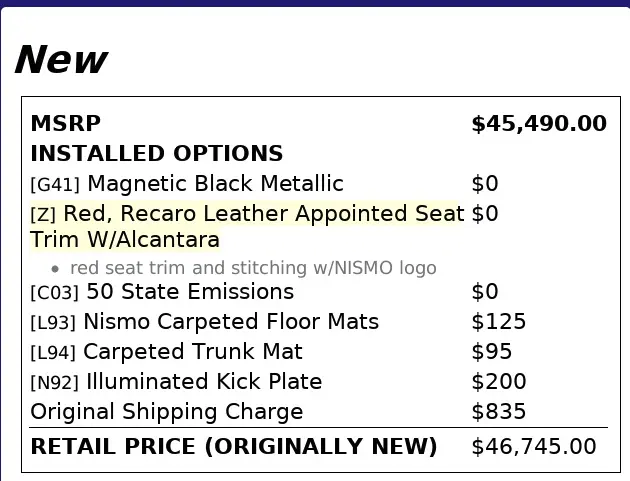Click the $45,490.00 MSRP amount
This screenshot has height=481, width=630.
(538, 124)
